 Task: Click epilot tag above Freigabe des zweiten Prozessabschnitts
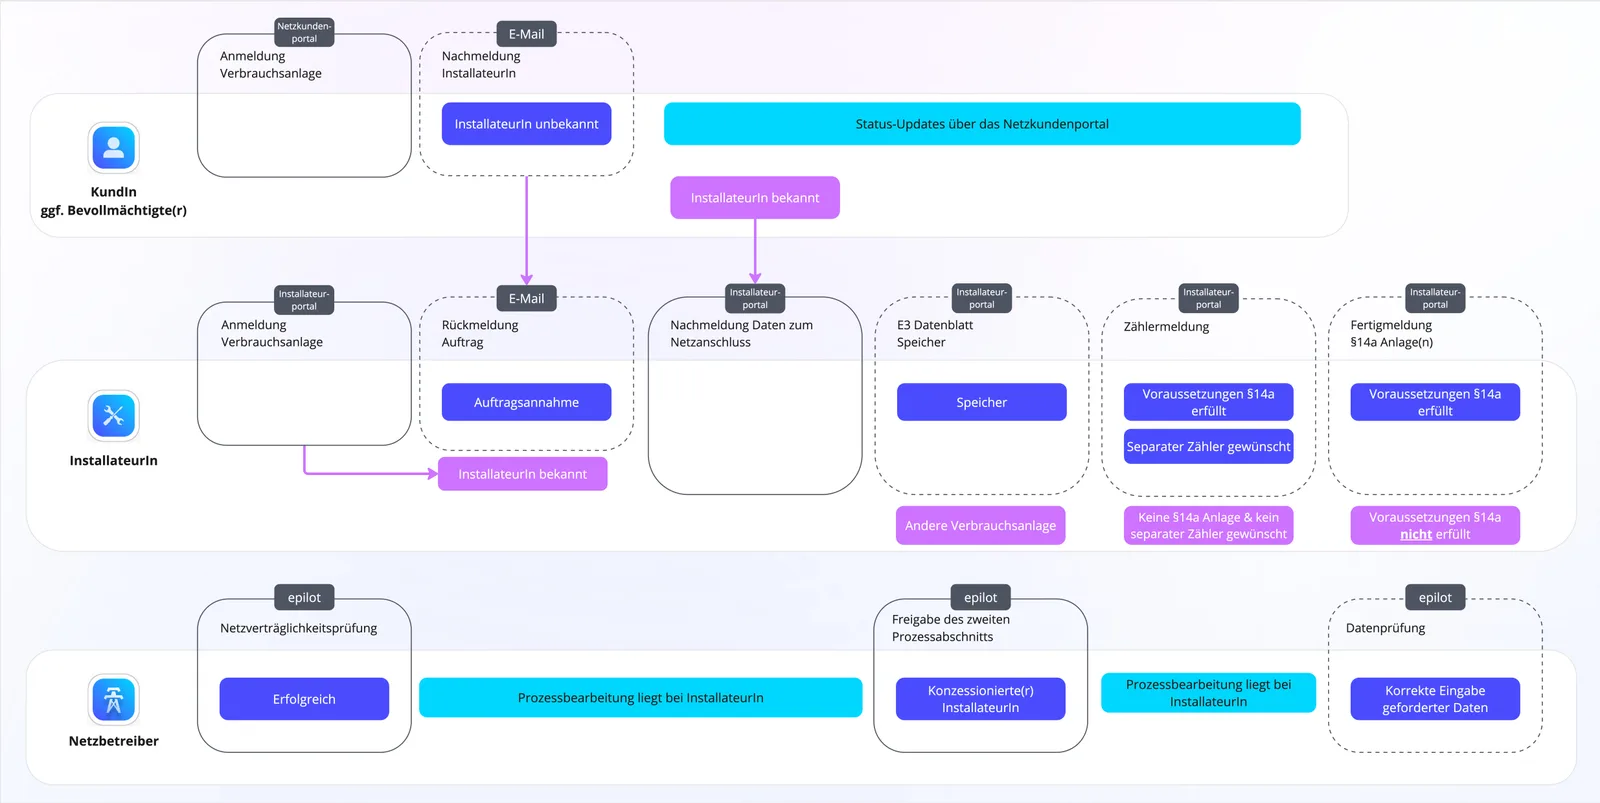click(981, 597)
